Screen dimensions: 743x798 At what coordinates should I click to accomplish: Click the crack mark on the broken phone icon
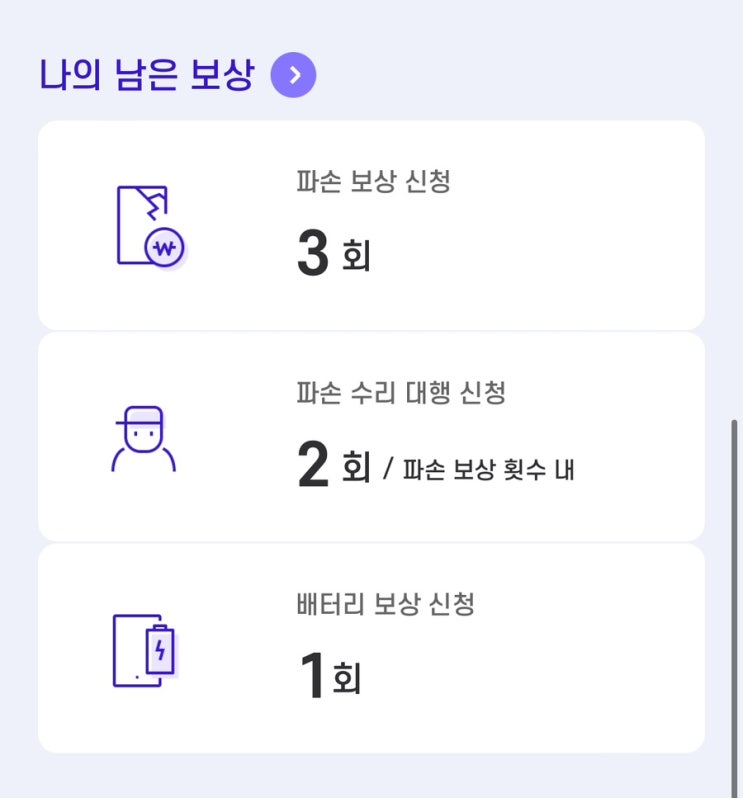point(154,202)
